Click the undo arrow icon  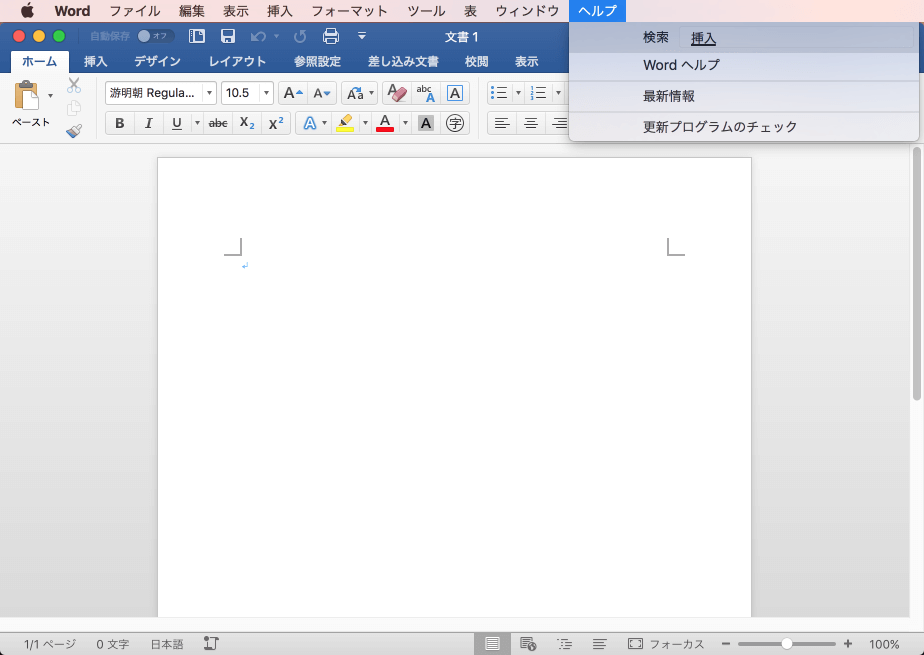tap(258, 37)
